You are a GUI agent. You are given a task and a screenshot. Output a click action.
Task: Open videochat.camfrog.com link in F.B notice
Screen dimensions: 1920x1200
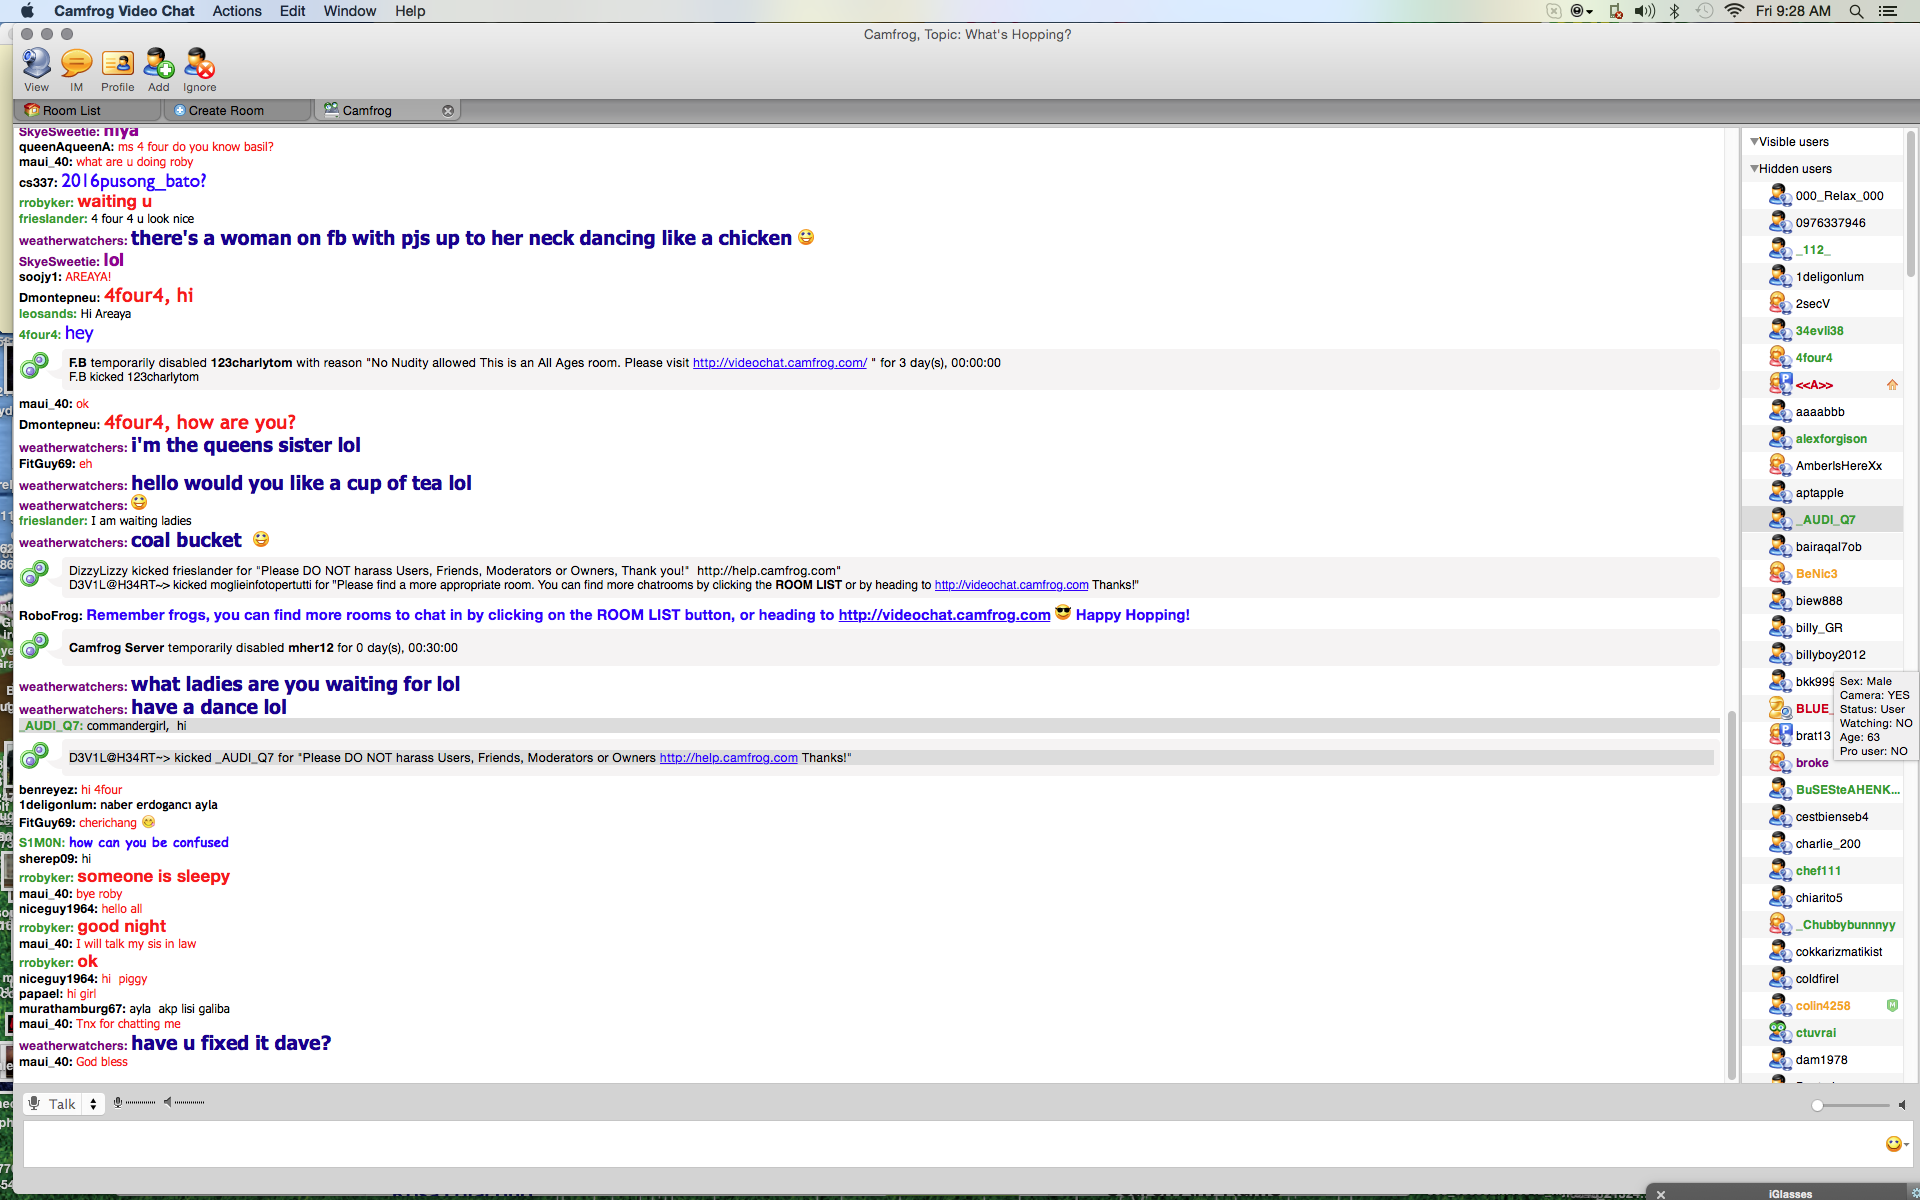click(x=779, y=363)
